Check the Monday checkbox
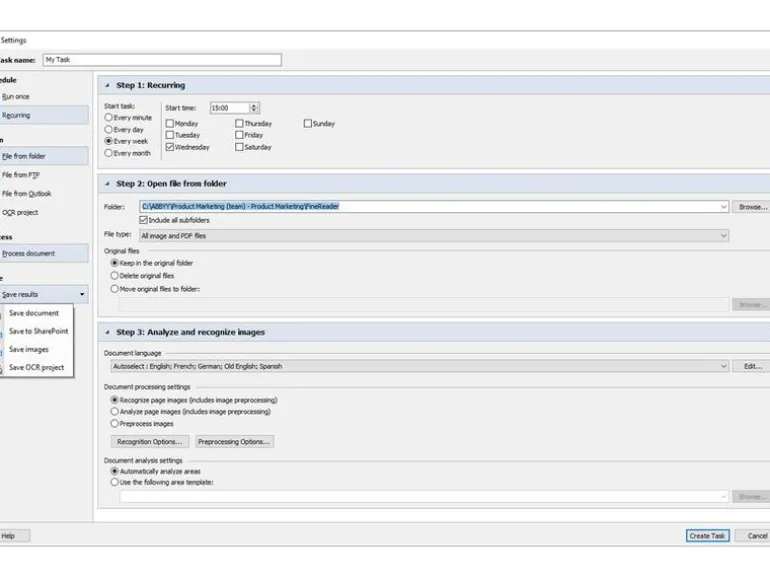The image size is (770, 578). 170,123
